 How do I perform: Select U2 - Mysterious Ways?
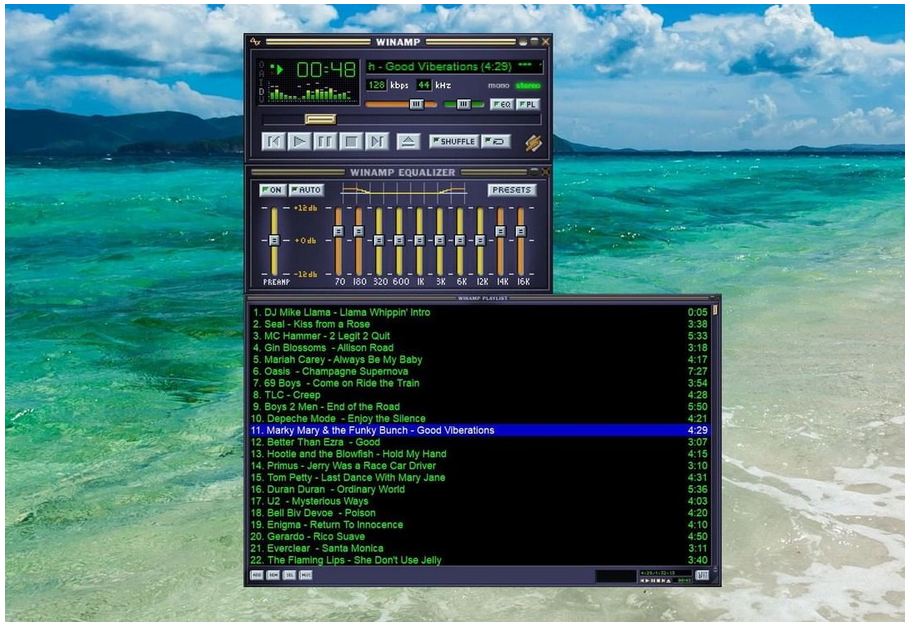[x=479, y=501]
